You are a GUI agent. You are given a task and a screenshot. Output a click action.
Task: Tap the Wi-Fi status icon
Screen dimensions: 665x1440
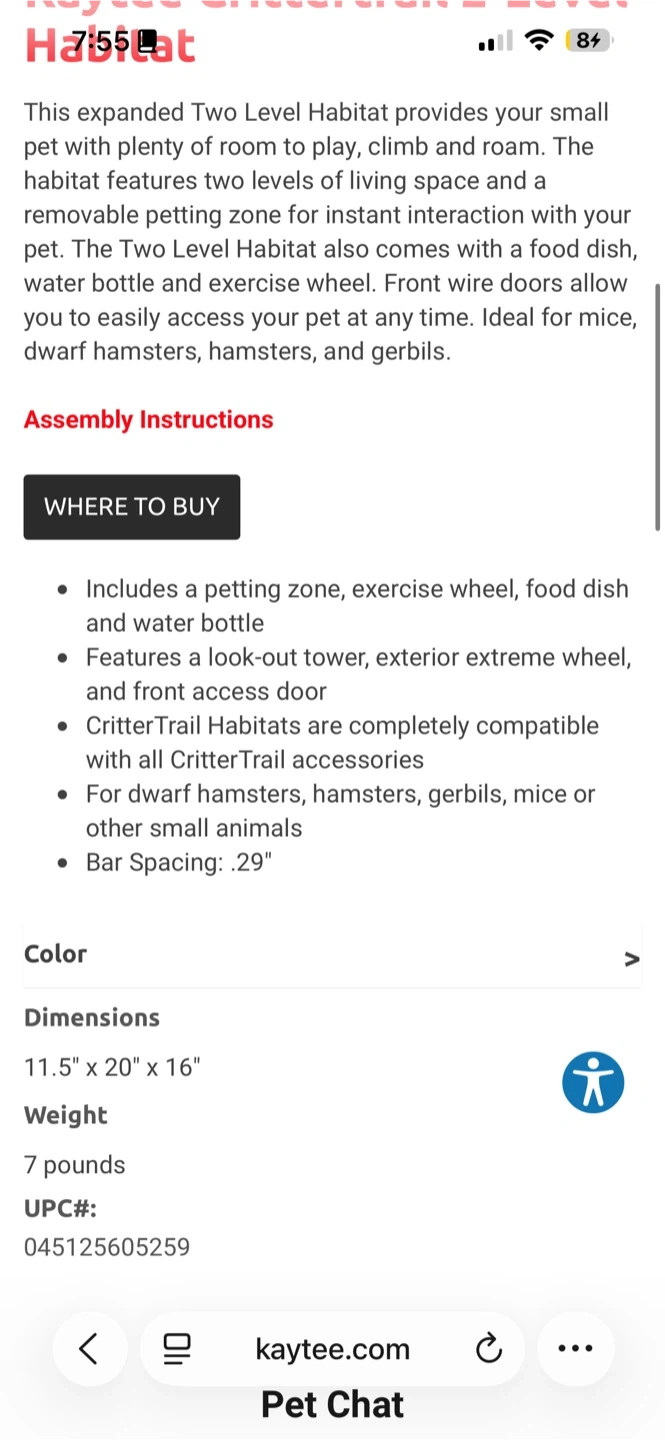pyautogui.click(x=539, y=41)
